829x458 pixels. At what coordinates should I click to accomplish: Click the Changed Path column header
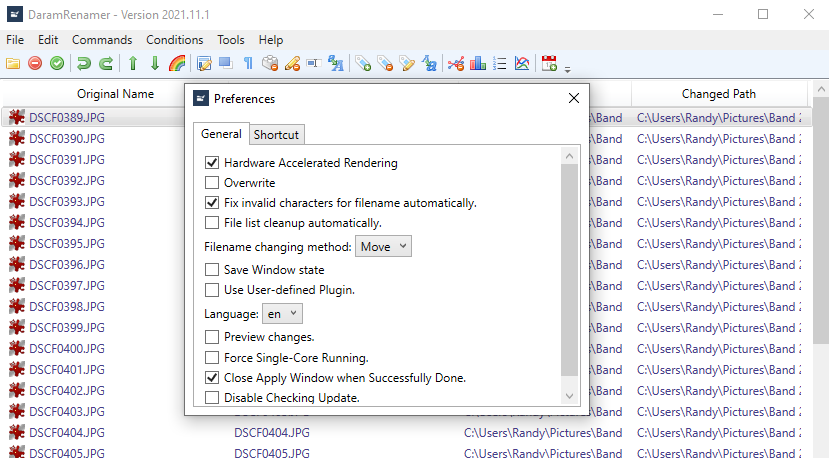(719, 94)
